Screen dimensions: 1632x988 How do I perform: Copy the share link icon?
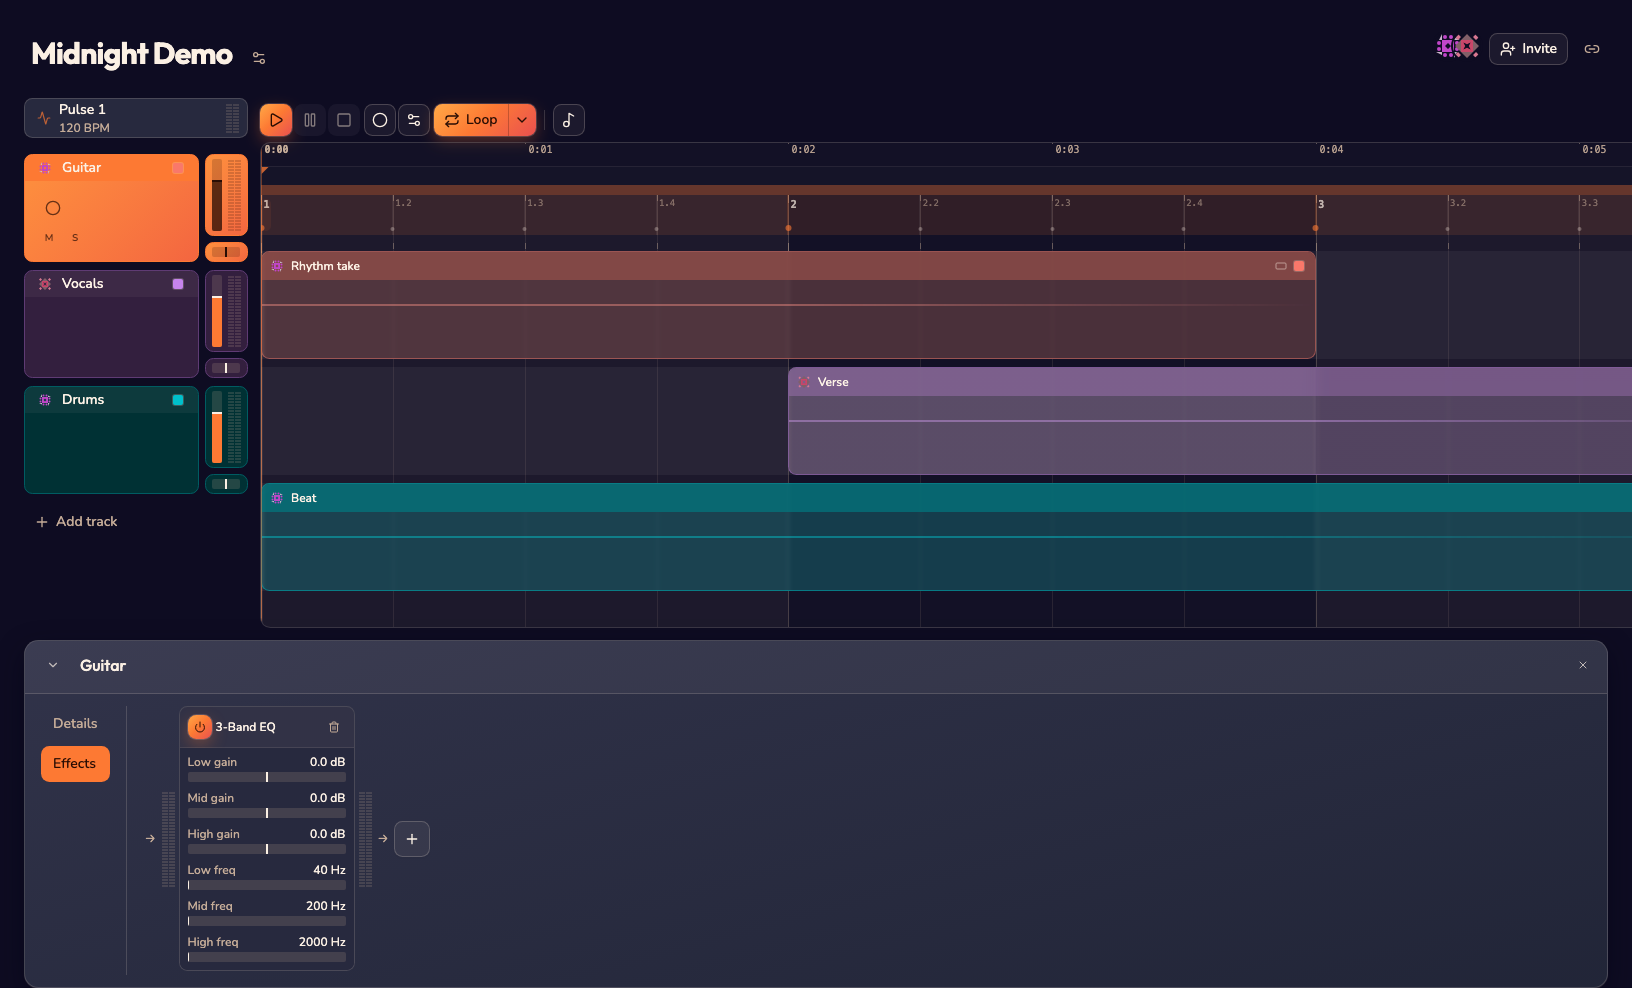pos(1592,49)
